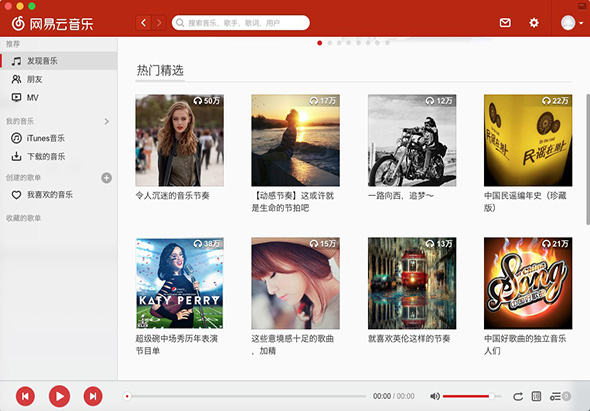Click the iTunes circular note icon
This screenshot has height=411, width=590.
point(16,138)
